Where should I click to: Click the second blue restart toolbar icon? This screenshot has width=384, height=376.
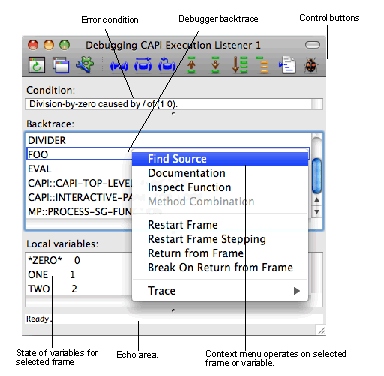tap(143, 65)
